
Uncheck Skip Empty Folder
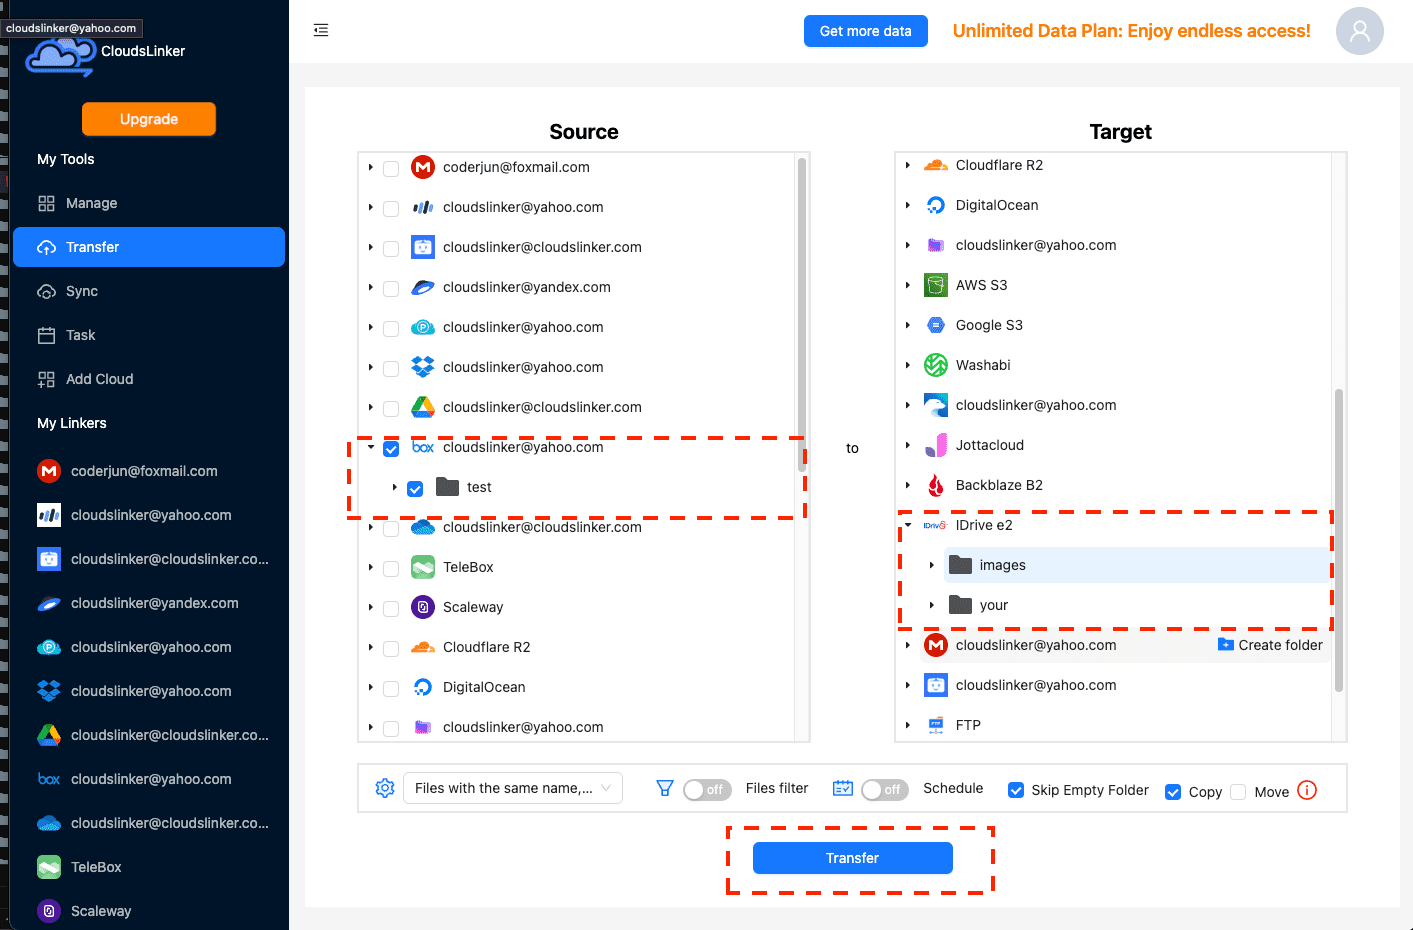tap(1016, 790)
